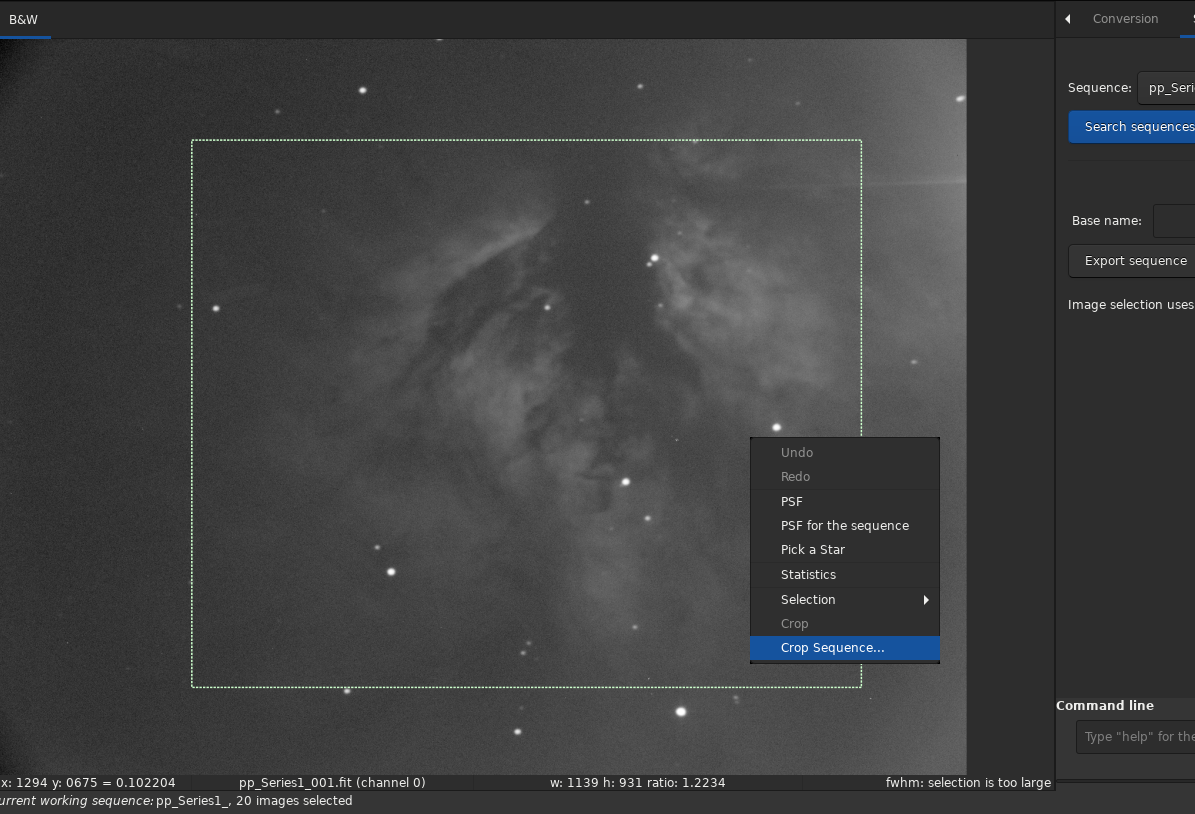
Task: Click the top edge of the dotted selection rectangle
Action: tap(526, 140)
